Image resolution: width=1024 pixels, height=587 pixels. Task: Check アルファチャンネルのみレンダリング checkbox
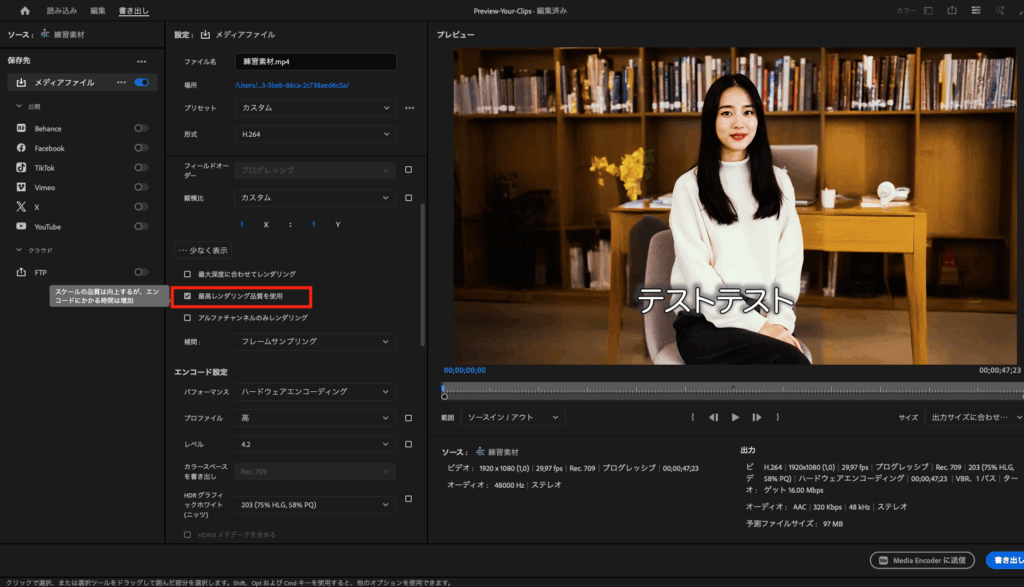pos(187,318)
